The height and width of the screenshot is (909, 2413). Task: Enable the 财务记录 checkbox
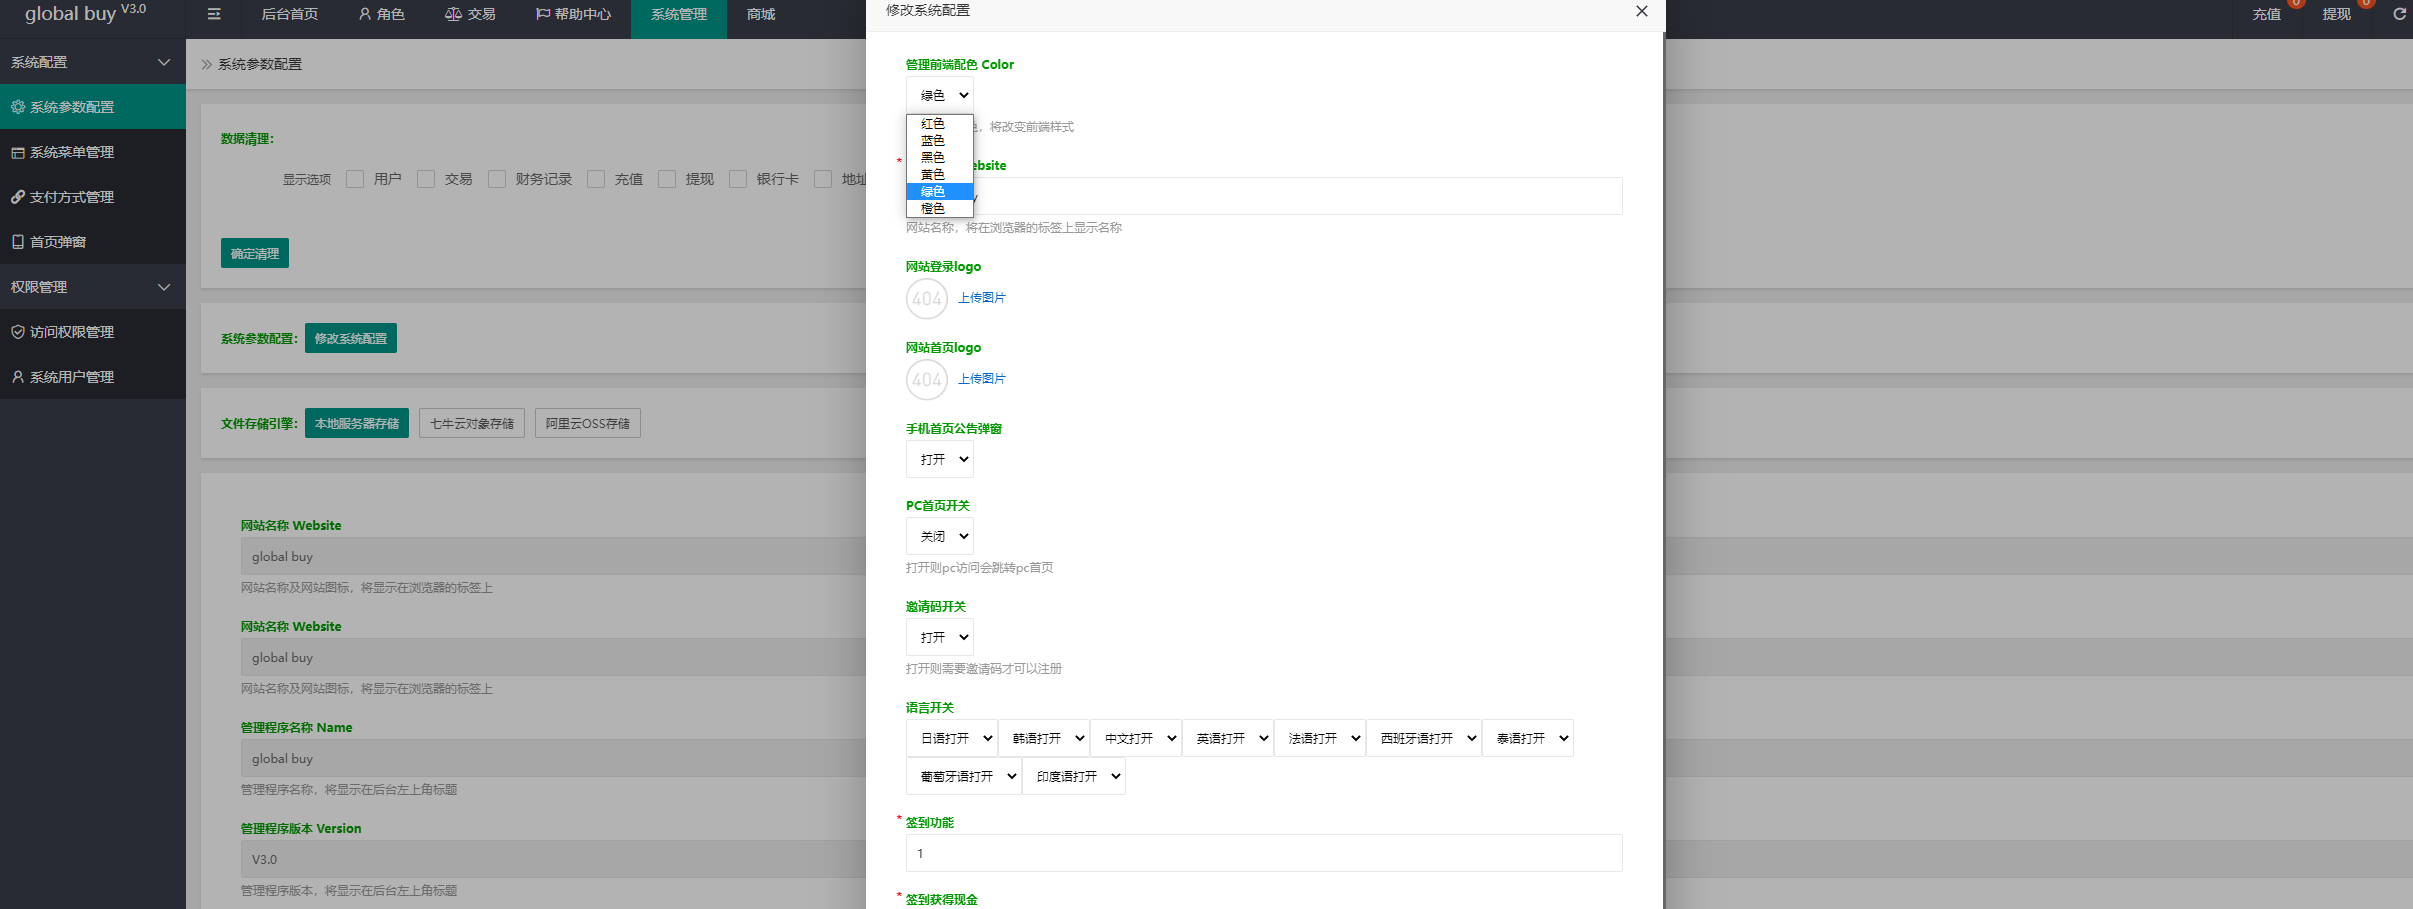click(x=497, y=179)
